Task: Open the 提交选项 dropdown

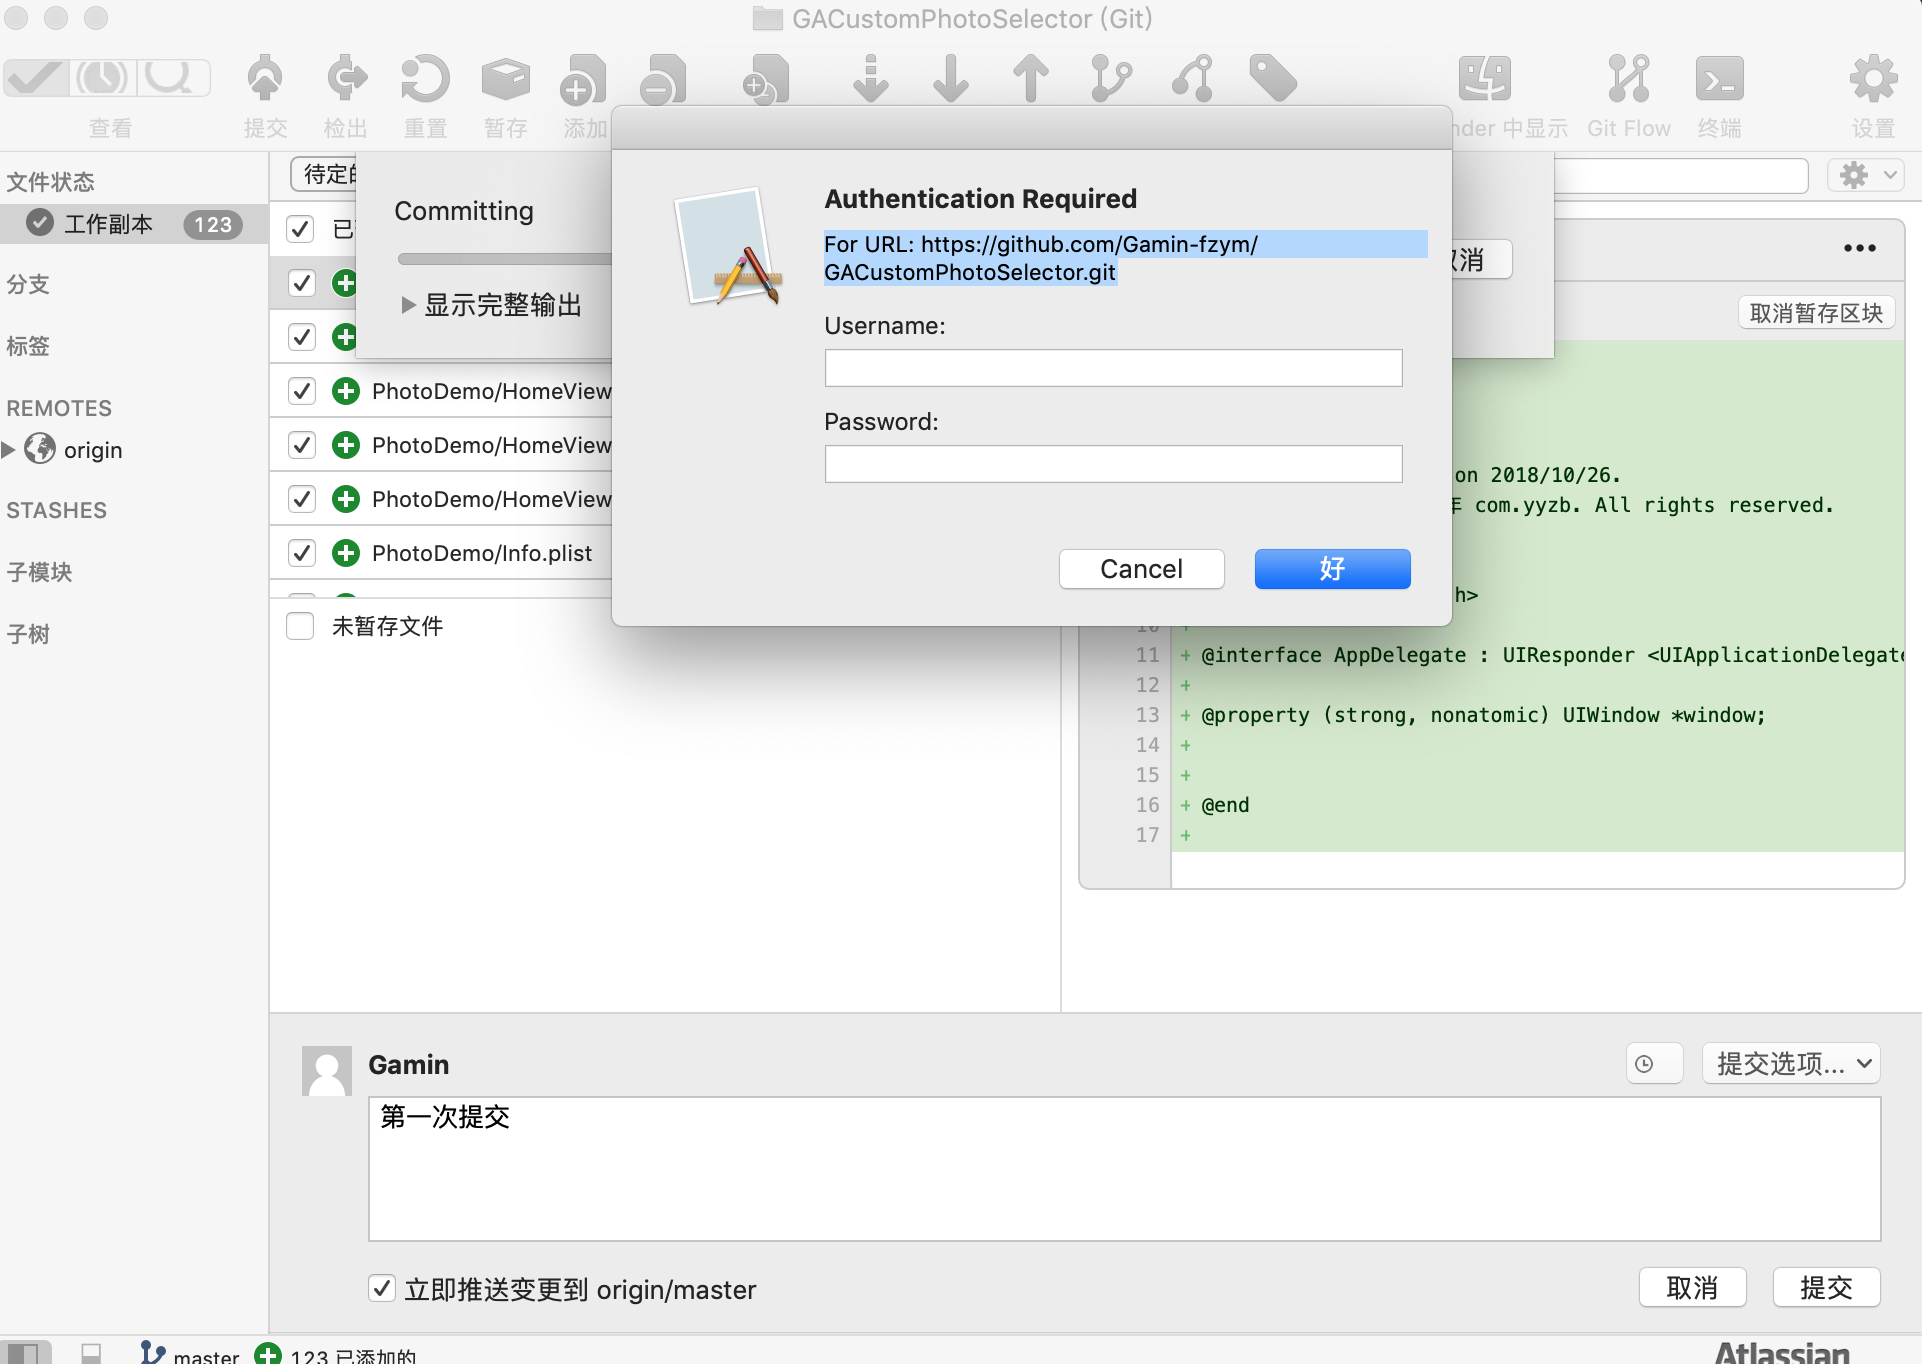Action: pyautogui.click(x=1791, y=1063)
